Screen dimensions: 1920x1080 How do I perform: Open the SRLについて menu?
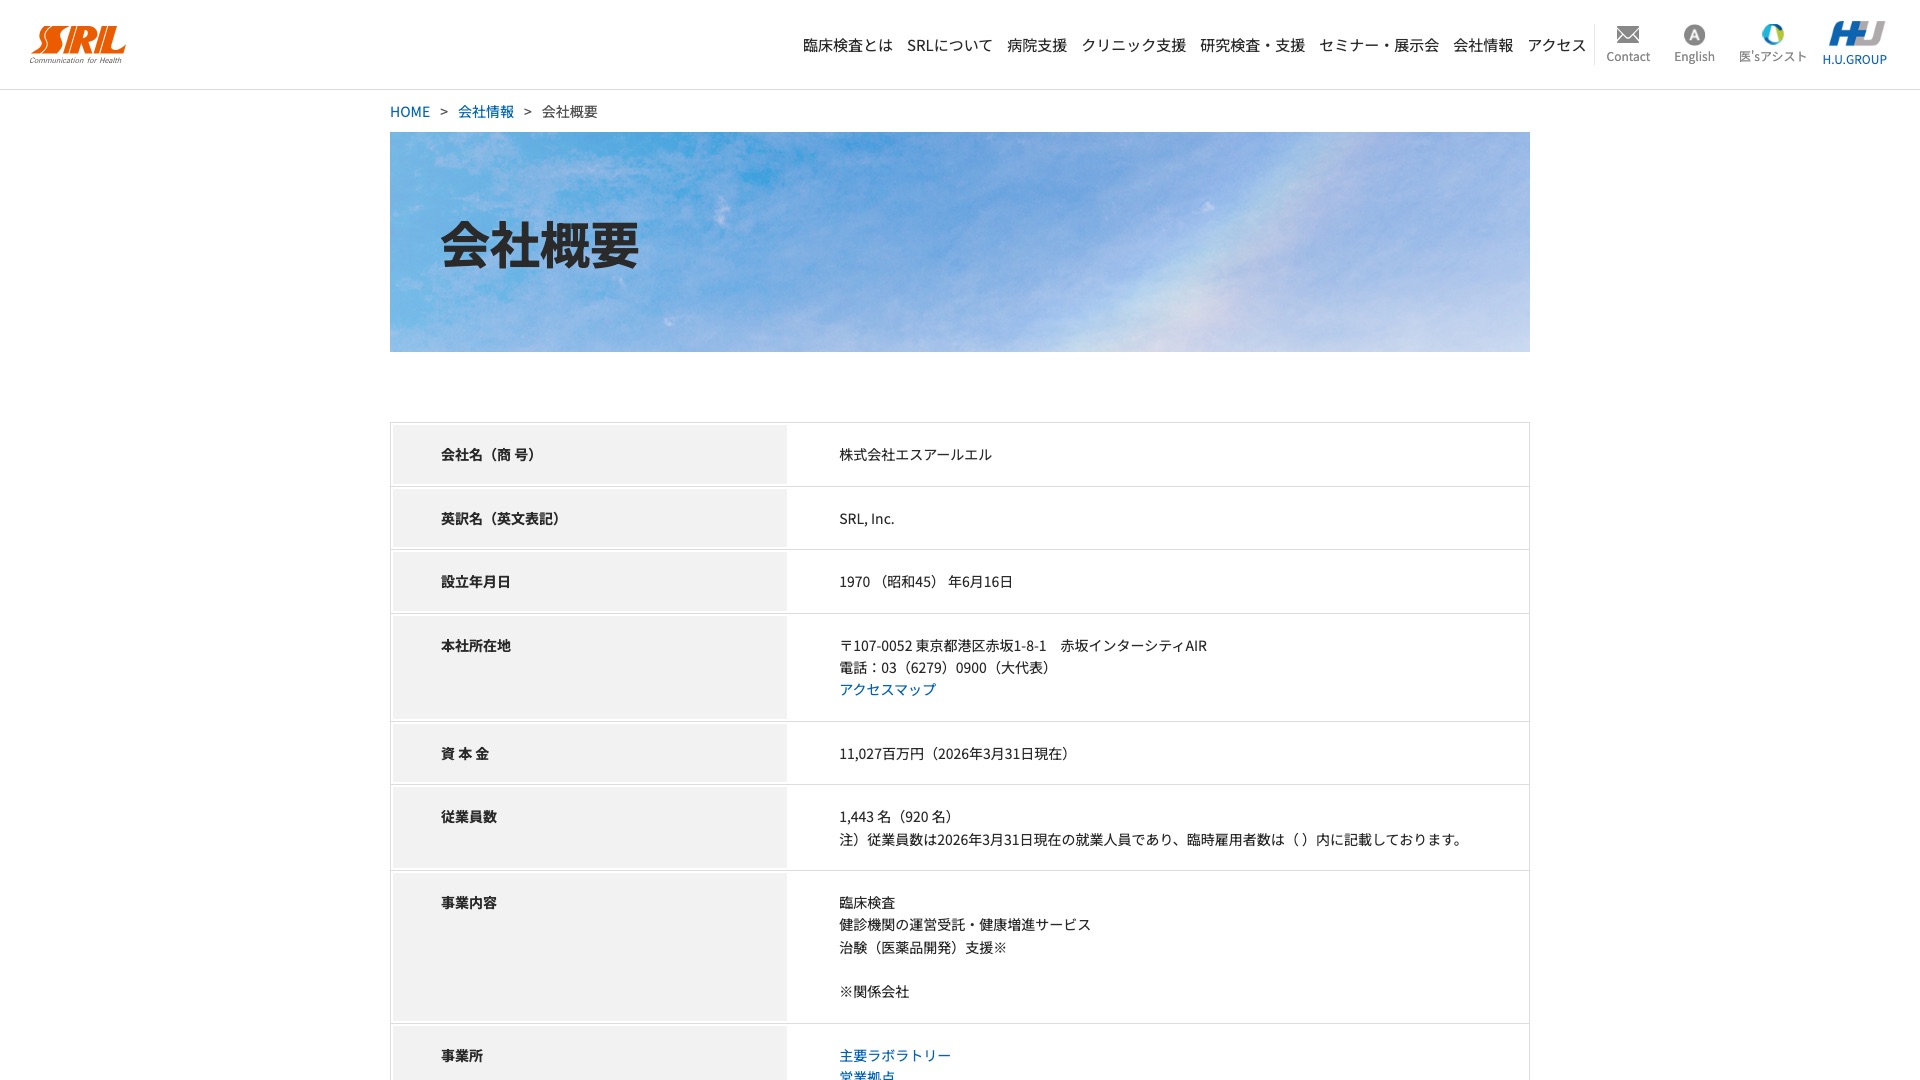point(950,45)
